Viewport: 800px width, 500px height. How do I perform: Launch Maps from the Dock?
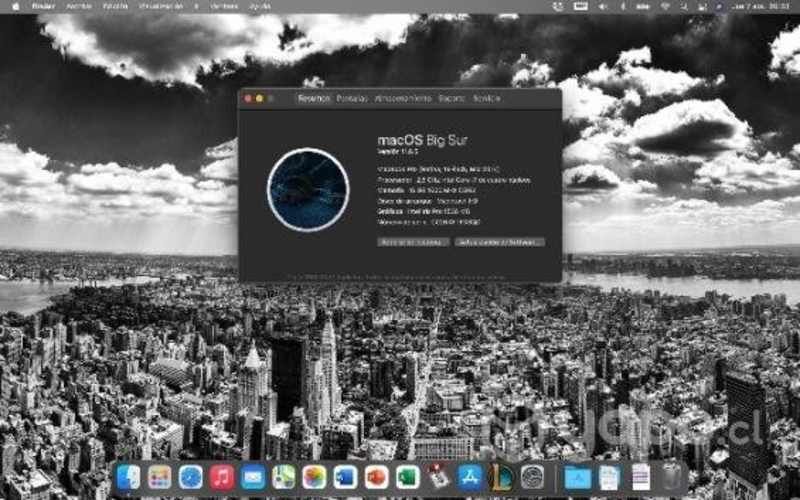click(x=284, y=478)
